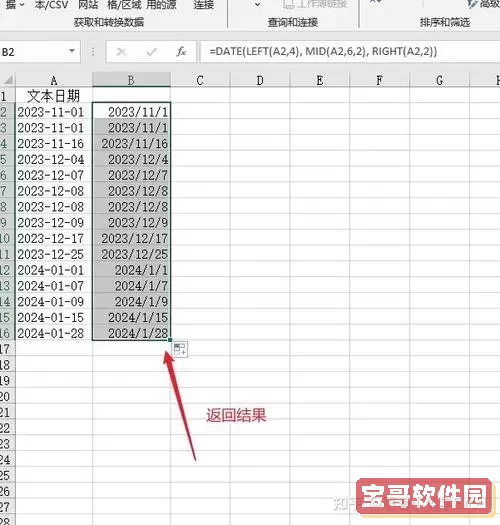Open the Auto Fill Options icon below column B

click(x=180, y=349)
